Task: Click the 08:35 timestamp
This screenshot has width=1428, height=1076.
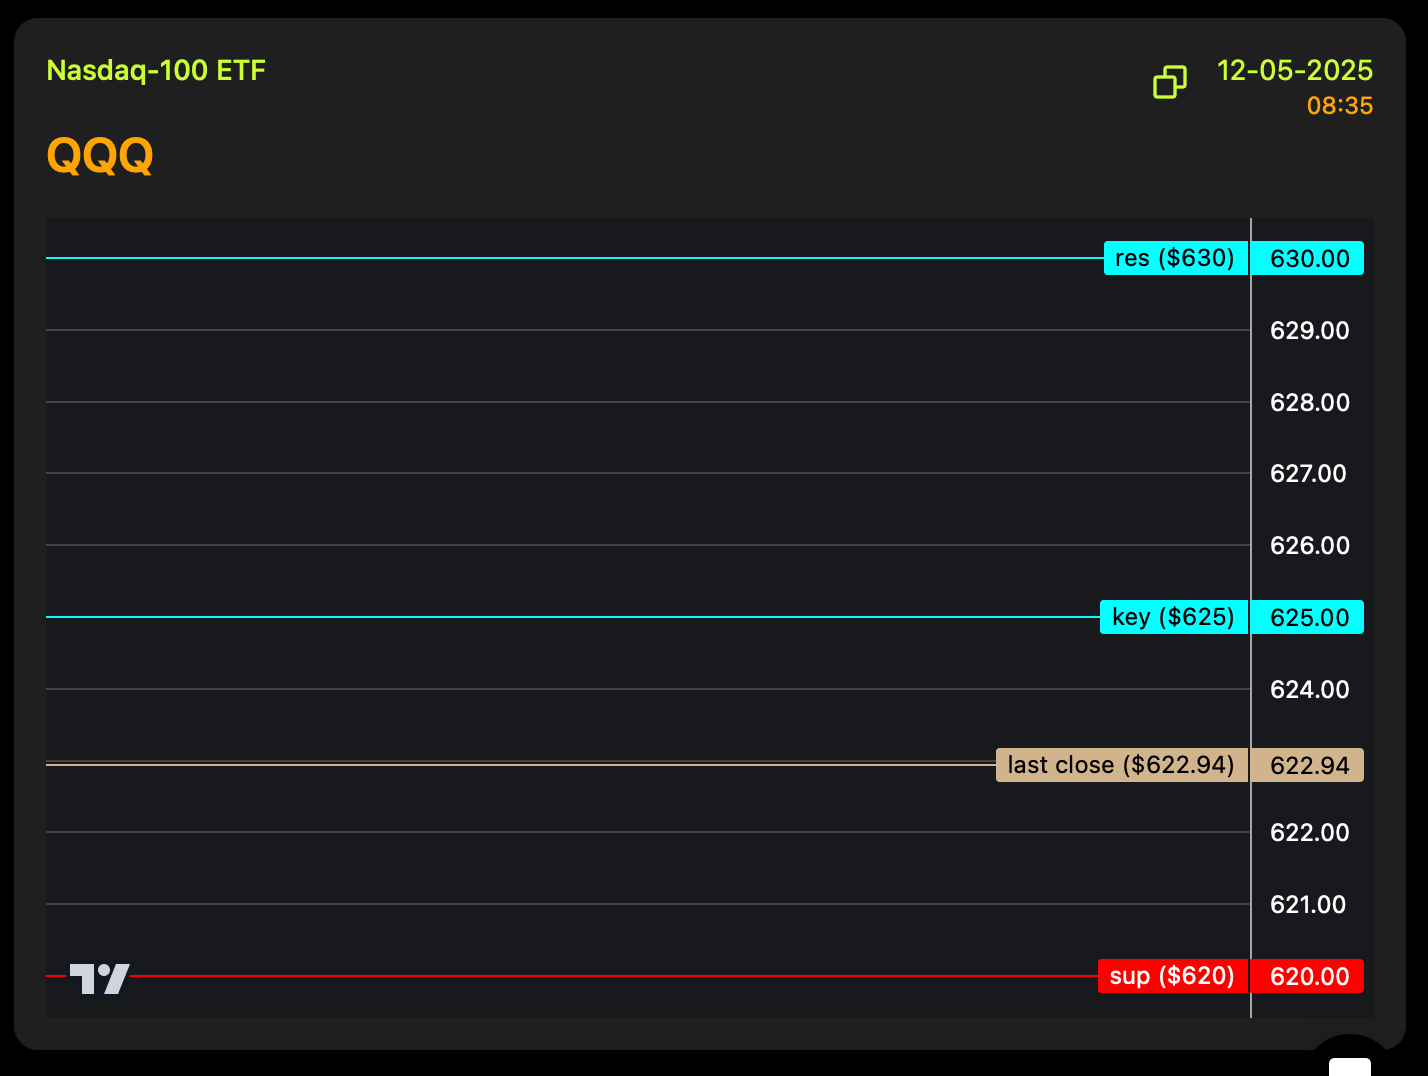Action: [1339, 106]
